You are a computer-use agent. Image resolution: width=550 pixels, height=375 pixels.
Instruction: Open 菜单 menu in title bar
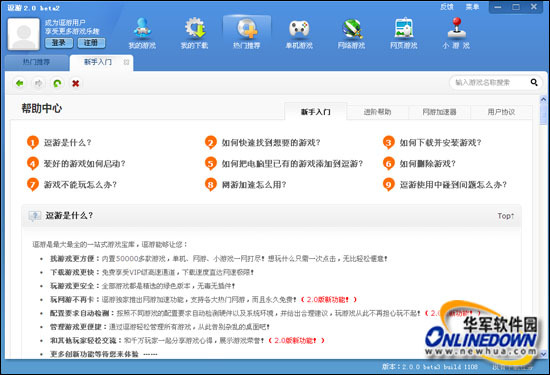click(x=472, y=7)
